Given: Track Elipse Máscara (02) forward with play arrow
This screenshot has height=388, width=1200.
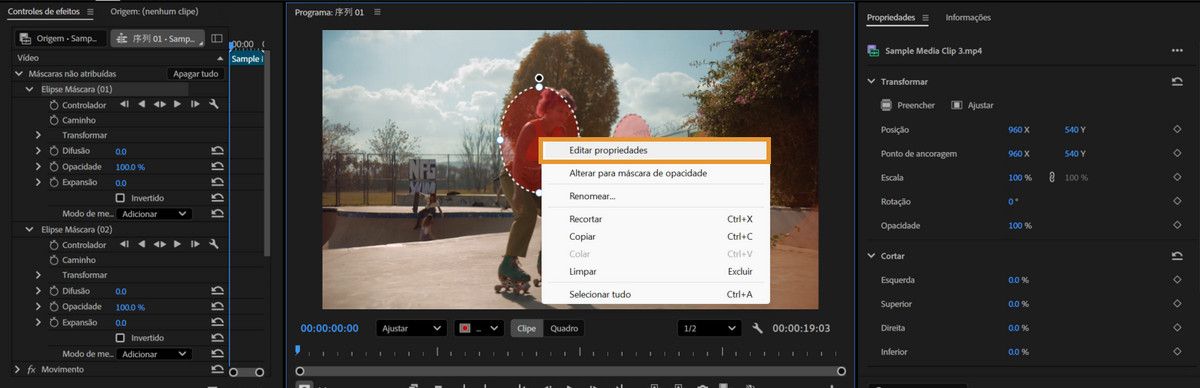Looking at the screenshot, I should tap(177, 244).
